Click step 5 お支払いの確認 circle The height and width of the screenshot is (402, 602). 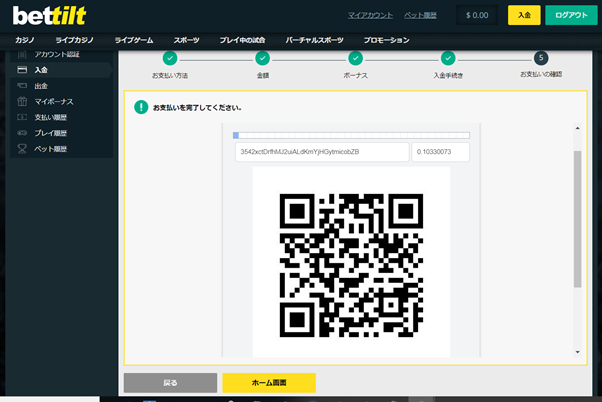coord(541,58)
